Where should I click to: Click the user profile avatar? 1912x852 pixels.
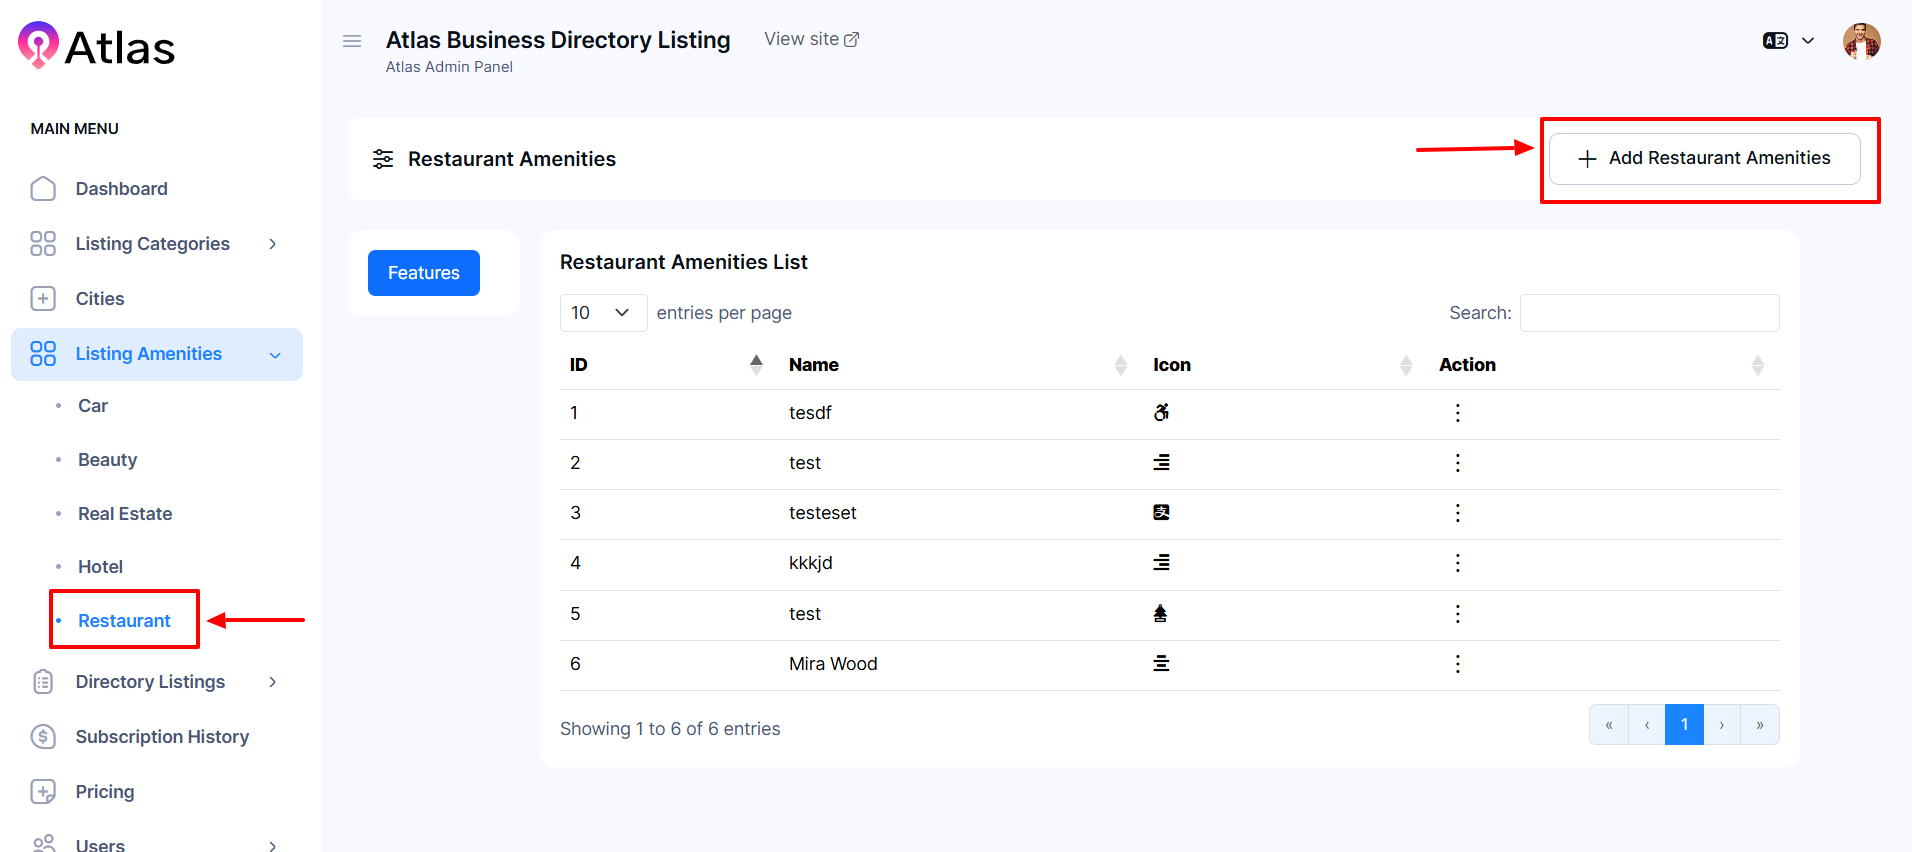[x=1861, y=41]
